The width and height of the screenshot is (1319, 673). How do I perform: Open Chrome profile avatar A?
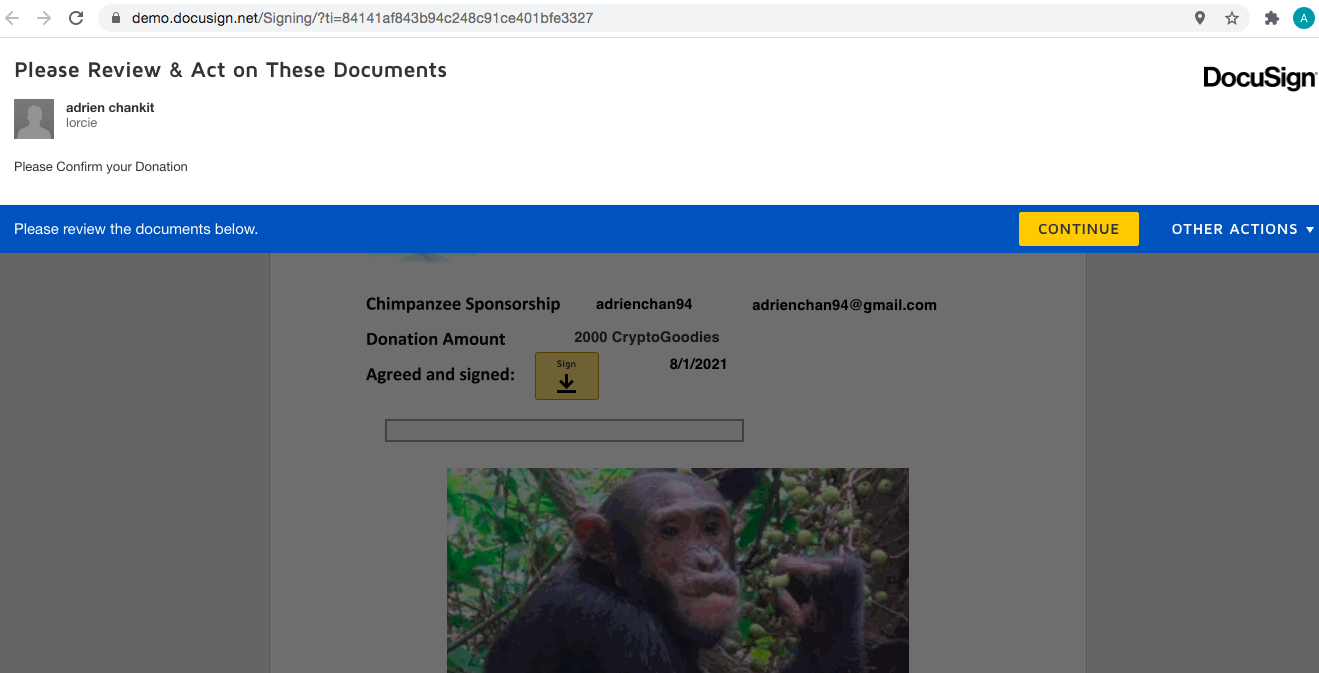(1303, 18)
